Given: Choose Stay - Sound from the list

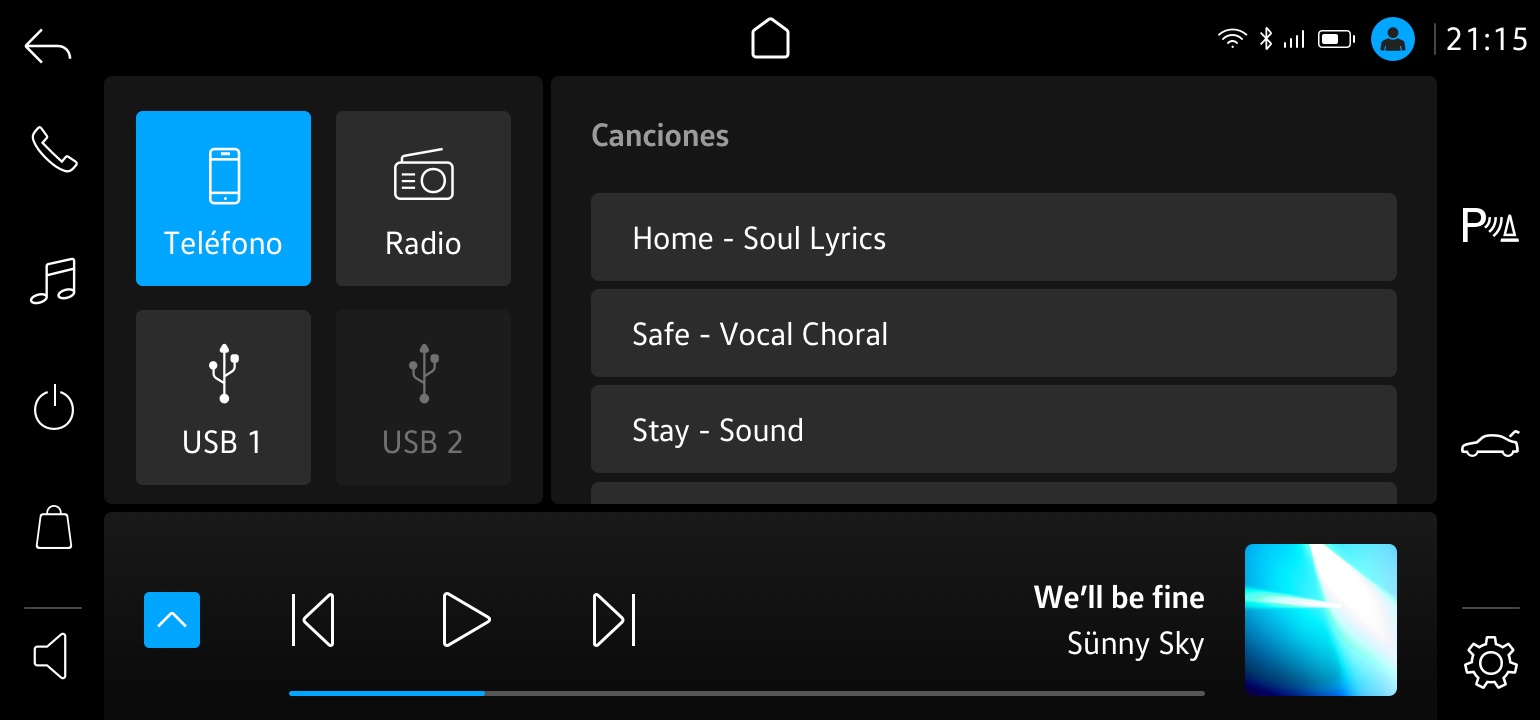Looking at the screenshot, I should pyautogui.click(x=993, y=429).
